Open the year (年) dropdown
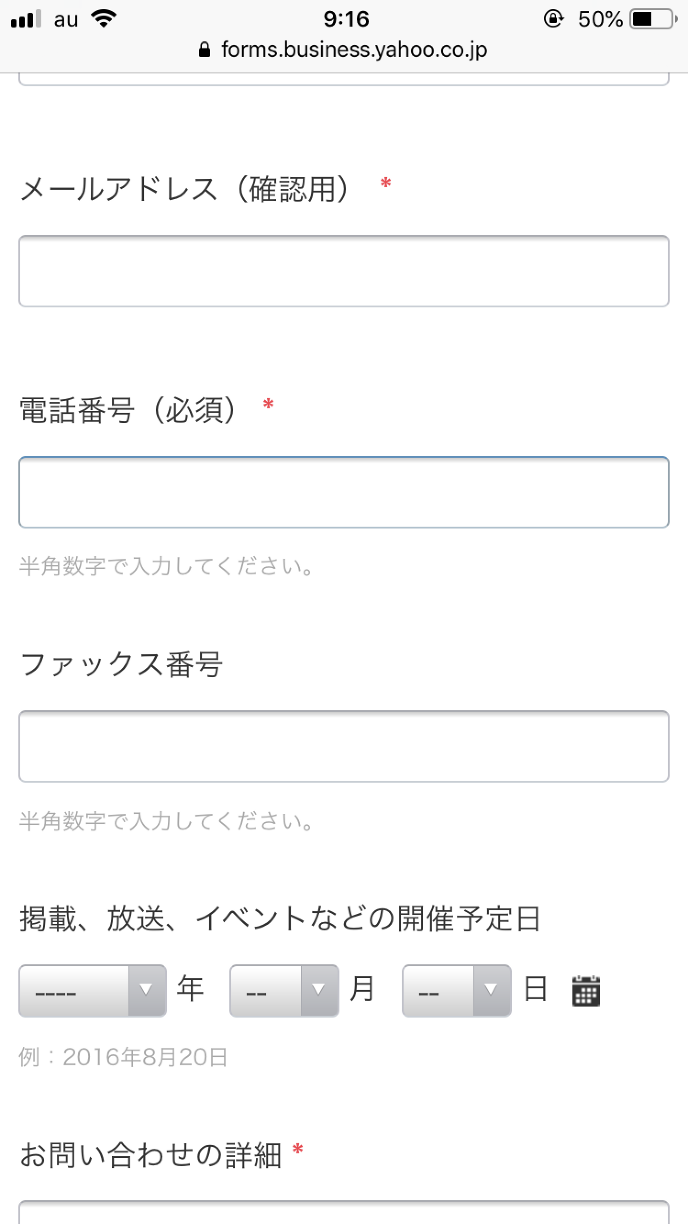 coord(92,991)
